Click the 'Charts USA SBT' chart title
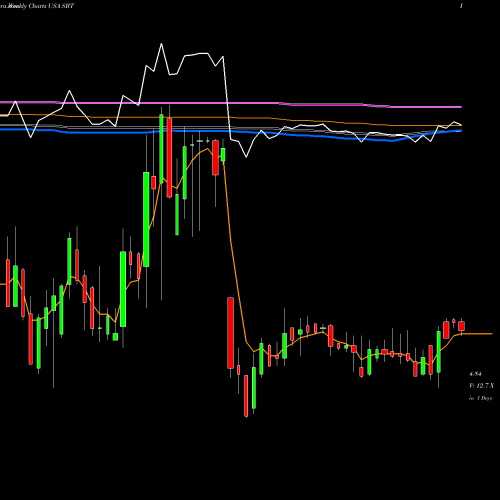Screen dimensions: 500x500 click(x=51, y=6)
